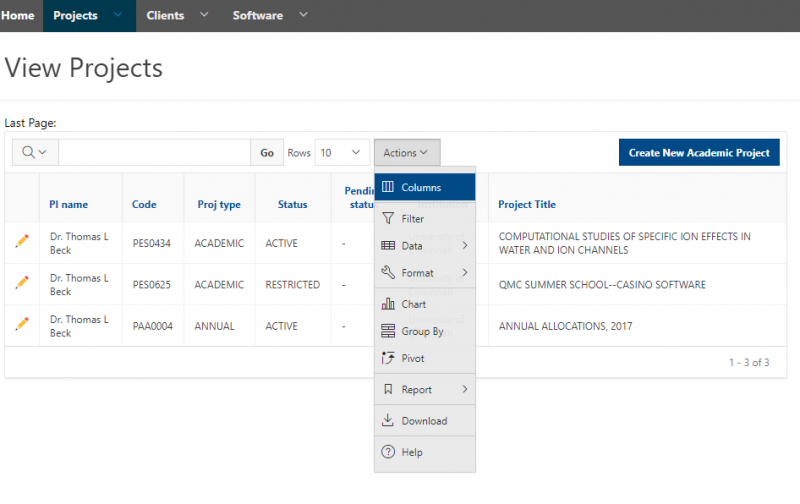Open the search column selector magnifier
The width and height of the screenshot is (800, 504).
click(x=35, y=153)
